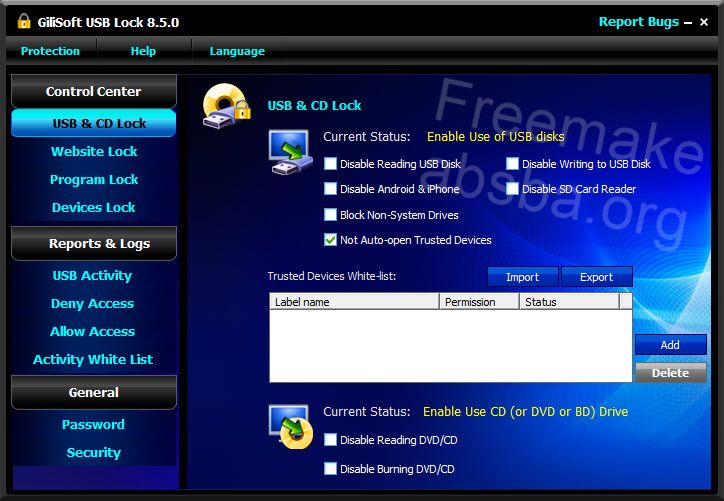Image resolution: width=724 pixels, height=501 pixels.
Task: Open Security settings
Action: tap(94, 453)
